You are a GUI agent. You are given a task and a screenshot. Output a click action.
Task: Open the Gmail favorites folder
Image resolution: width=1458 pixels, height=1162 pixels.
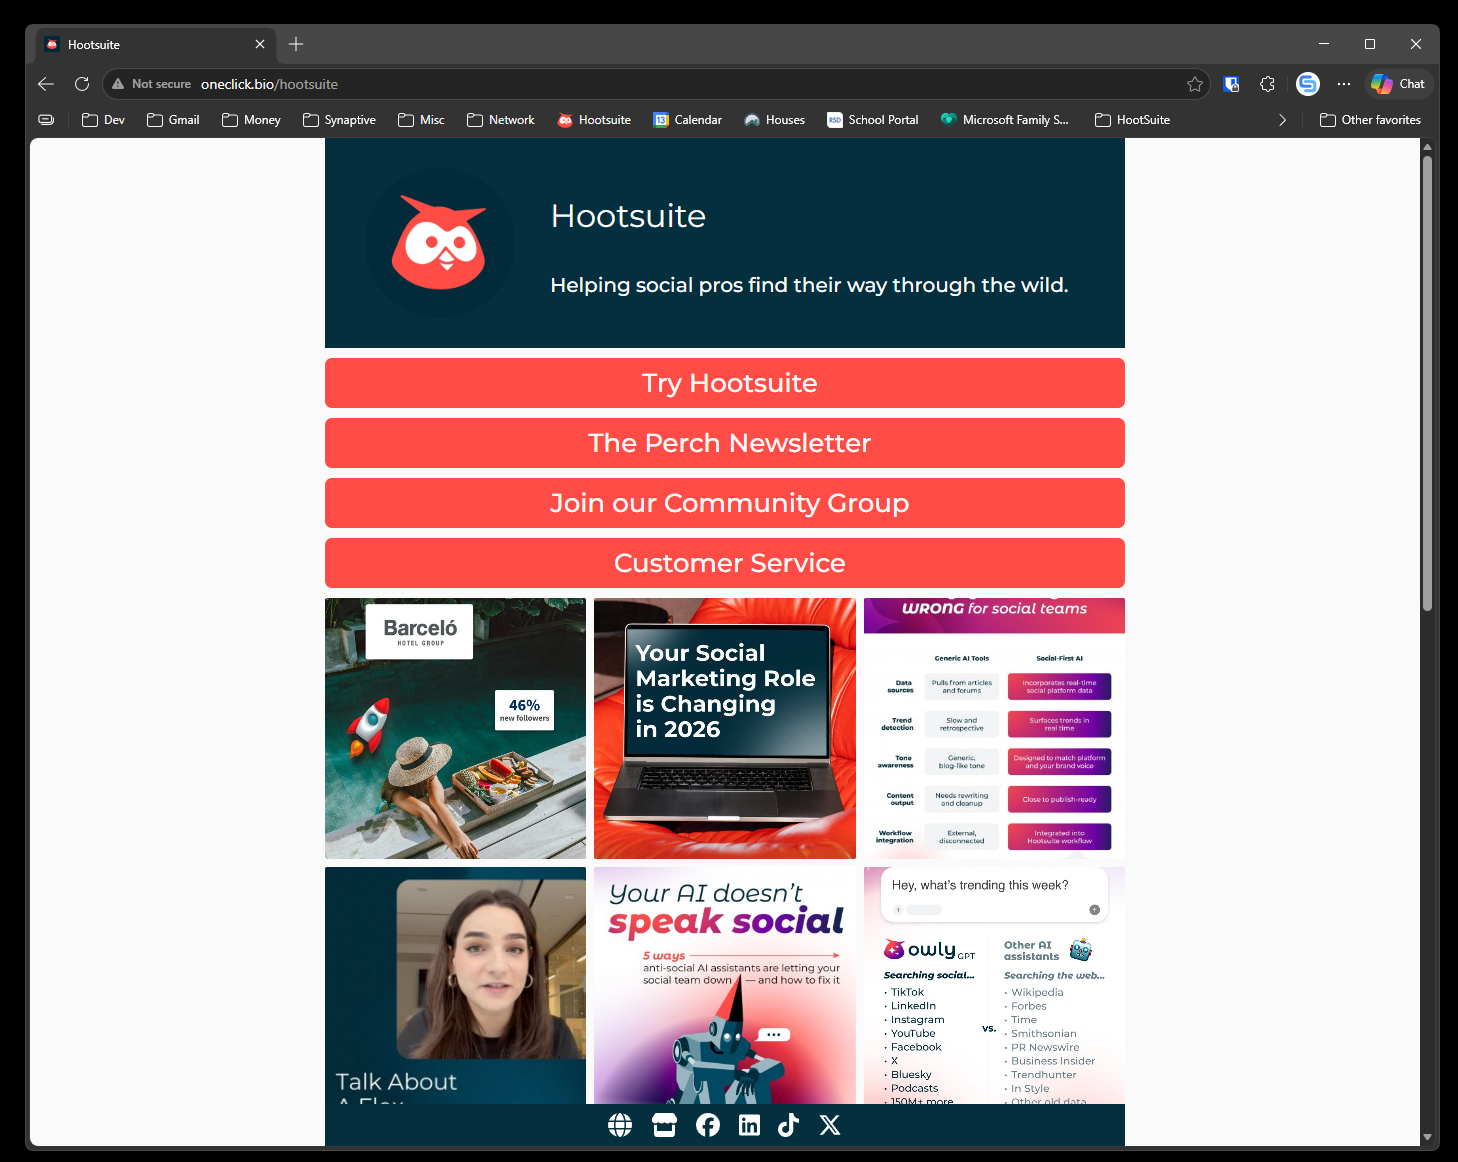pyautogui.click(x=173, y=120)
